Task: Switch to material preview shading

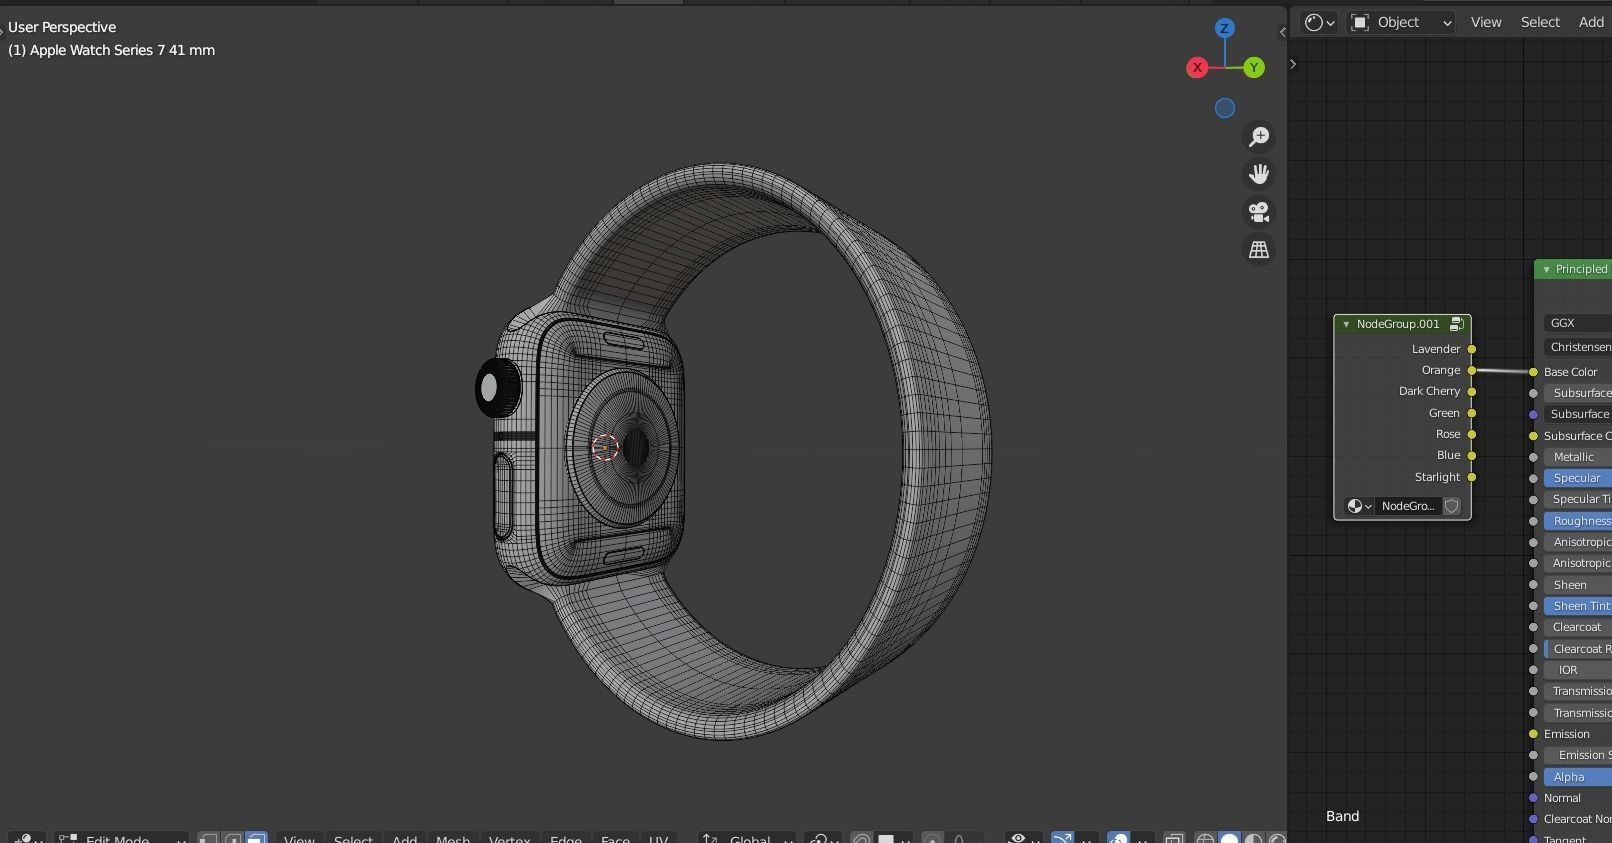Action: [1253, 838]
